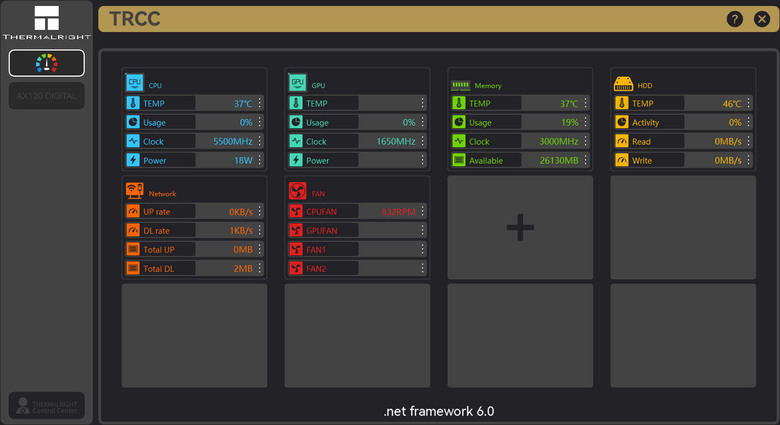The height and width of the screenshot is (425, 780).
Task: Close the TRCC window
Action: pyautogui.click(x=762, y=19)
